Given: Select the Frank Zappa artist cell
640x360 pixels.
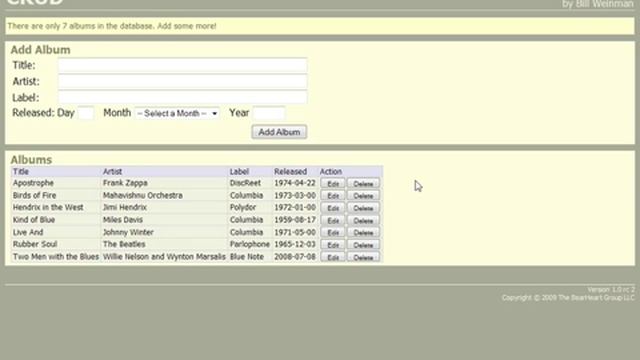Looking at the screenshot, I should pyautogui.click(x=125, y=183).
